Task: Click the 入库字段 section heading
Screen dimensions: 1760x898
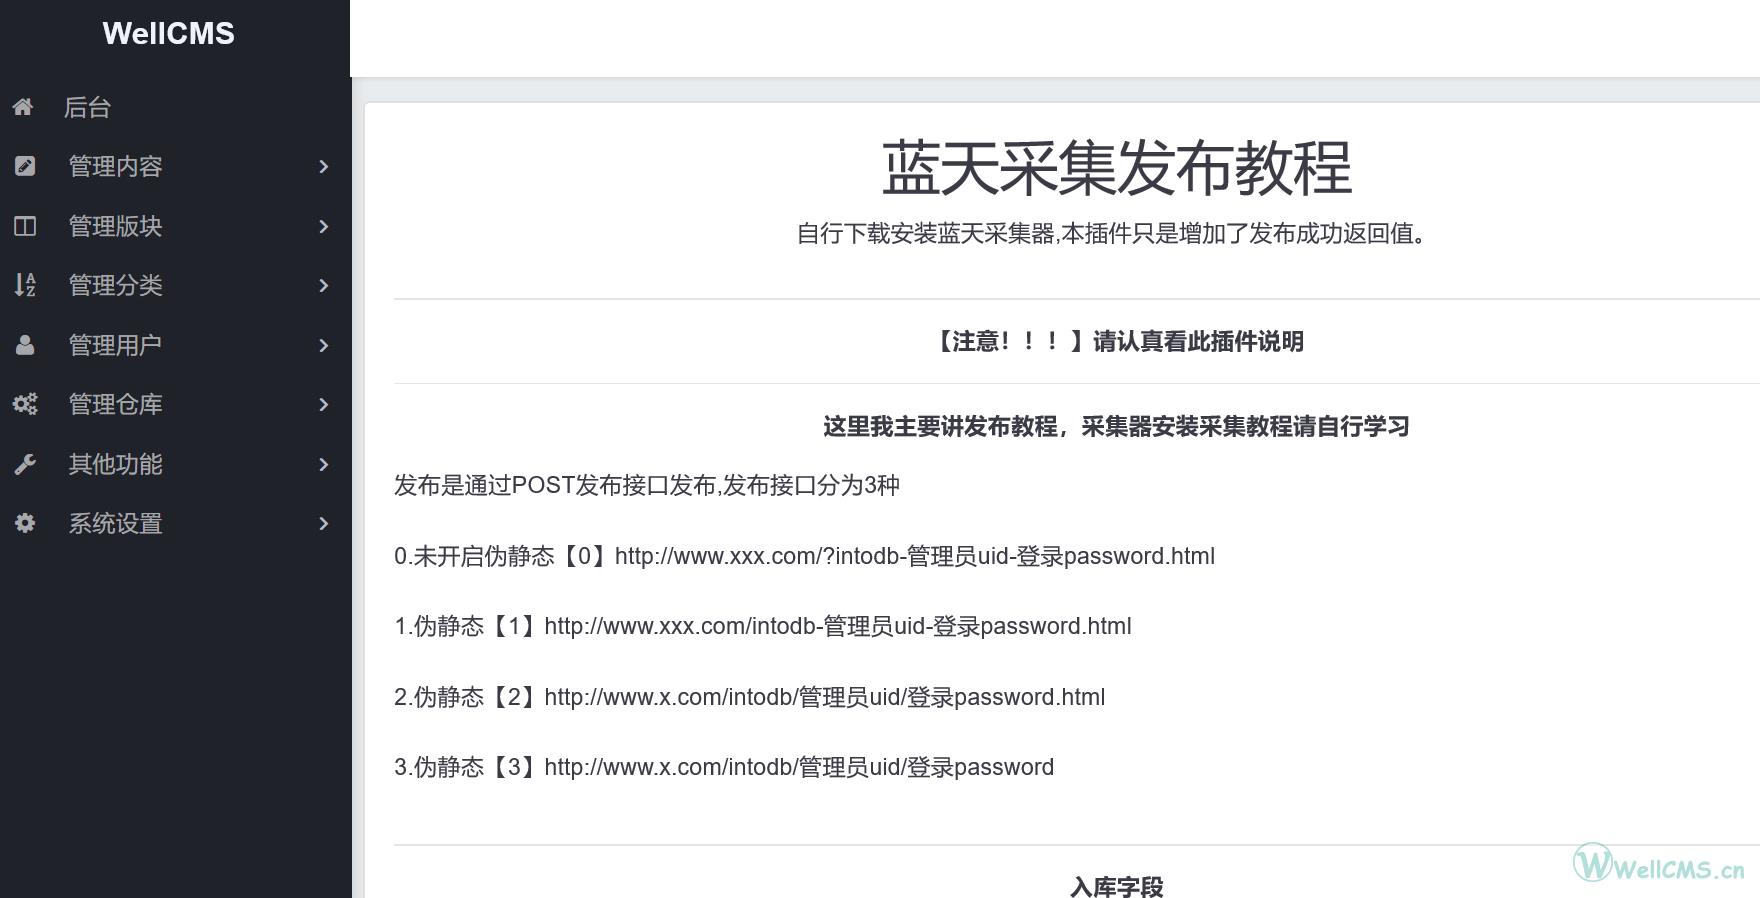Action: coord(1116,886)
